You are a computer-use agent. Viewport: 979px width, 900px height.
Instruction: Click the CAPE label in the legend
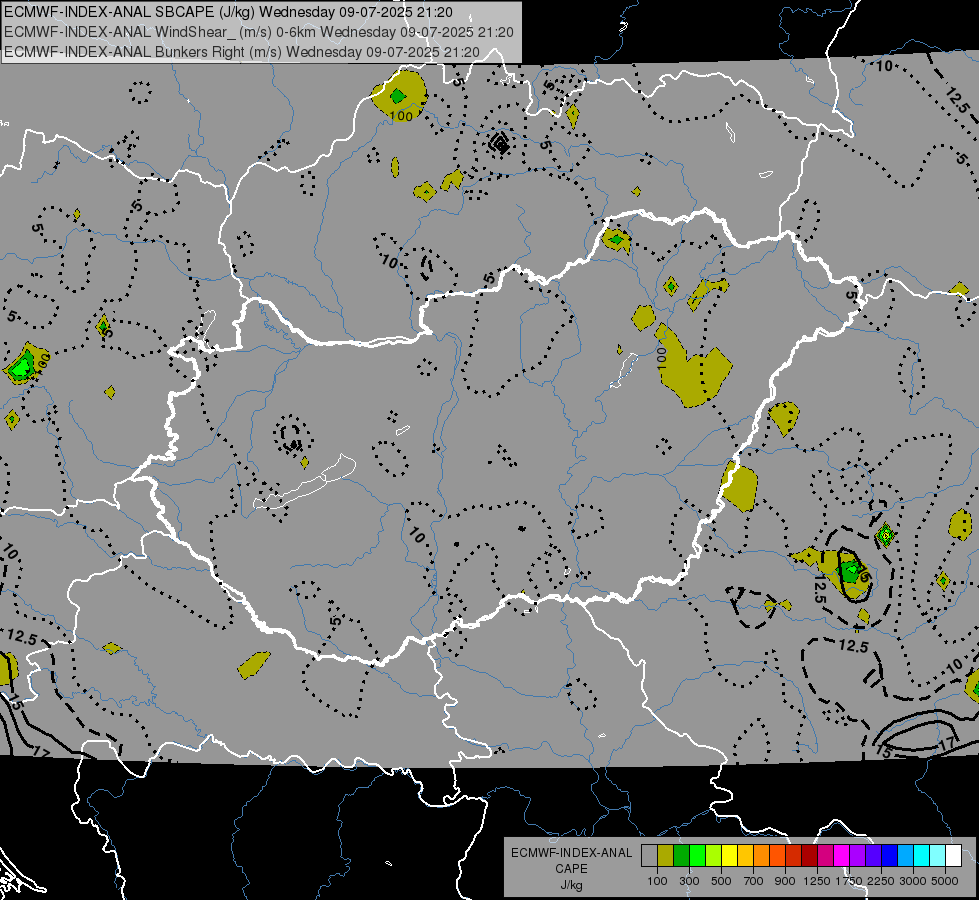tap(571, 869)
